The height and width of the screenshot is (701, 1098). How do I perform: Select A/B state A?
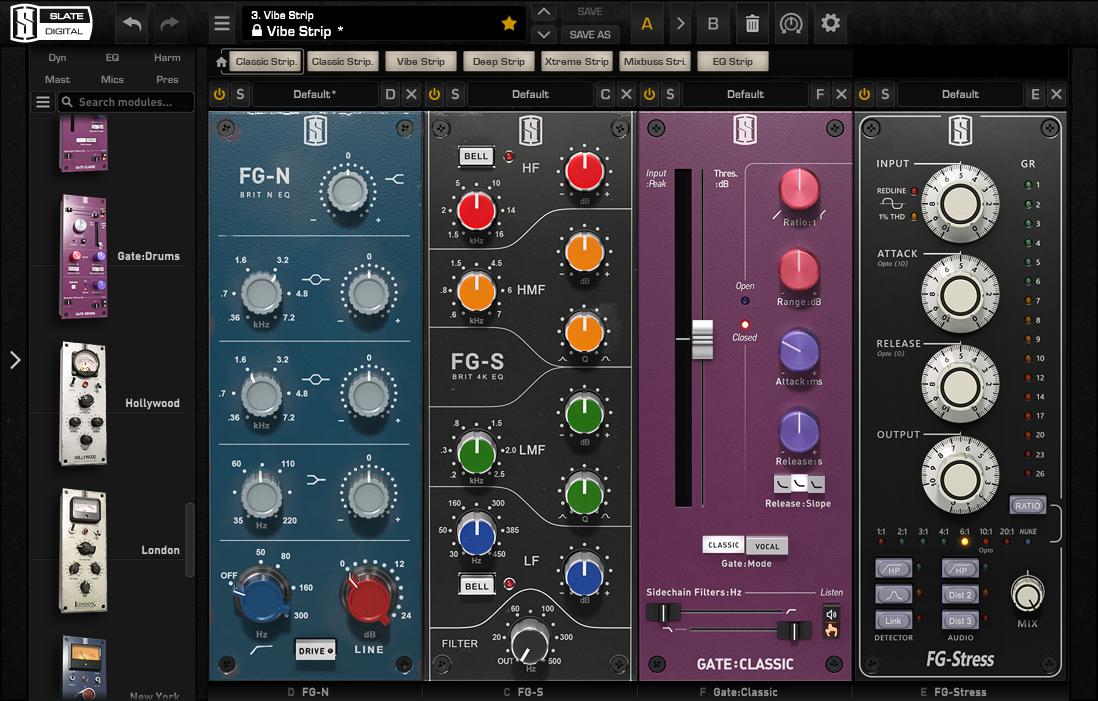tap(647, 24)
